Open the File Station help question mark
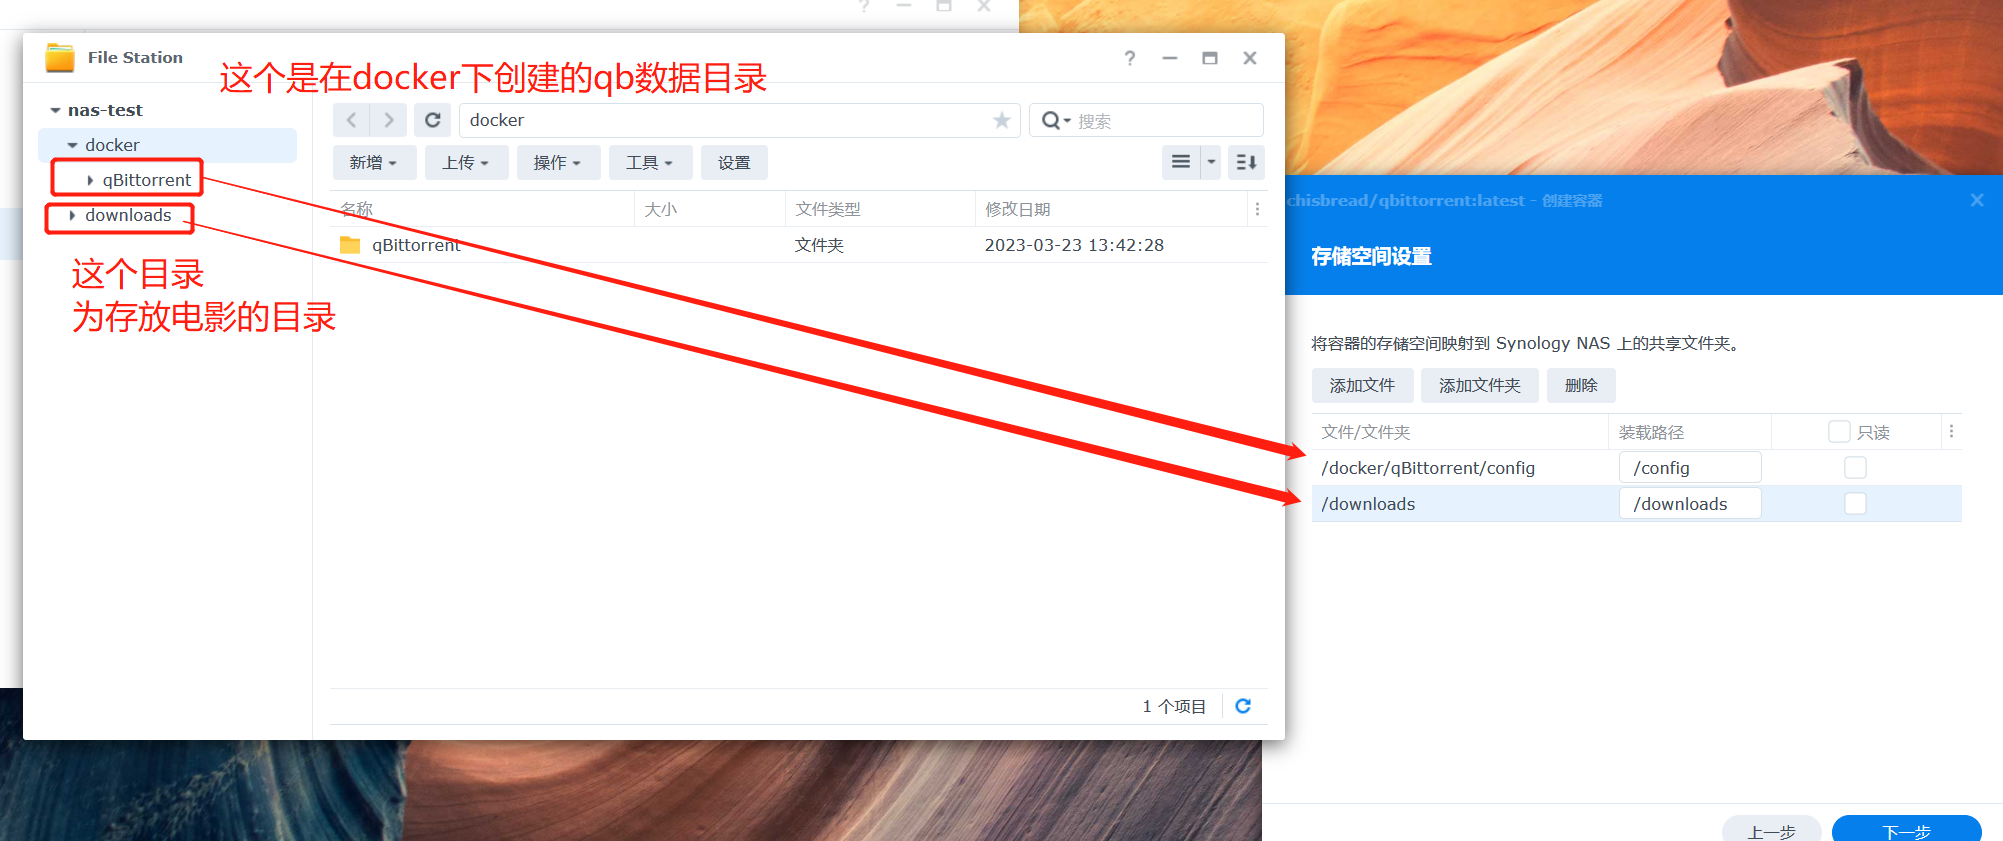 pos(1130,58)
